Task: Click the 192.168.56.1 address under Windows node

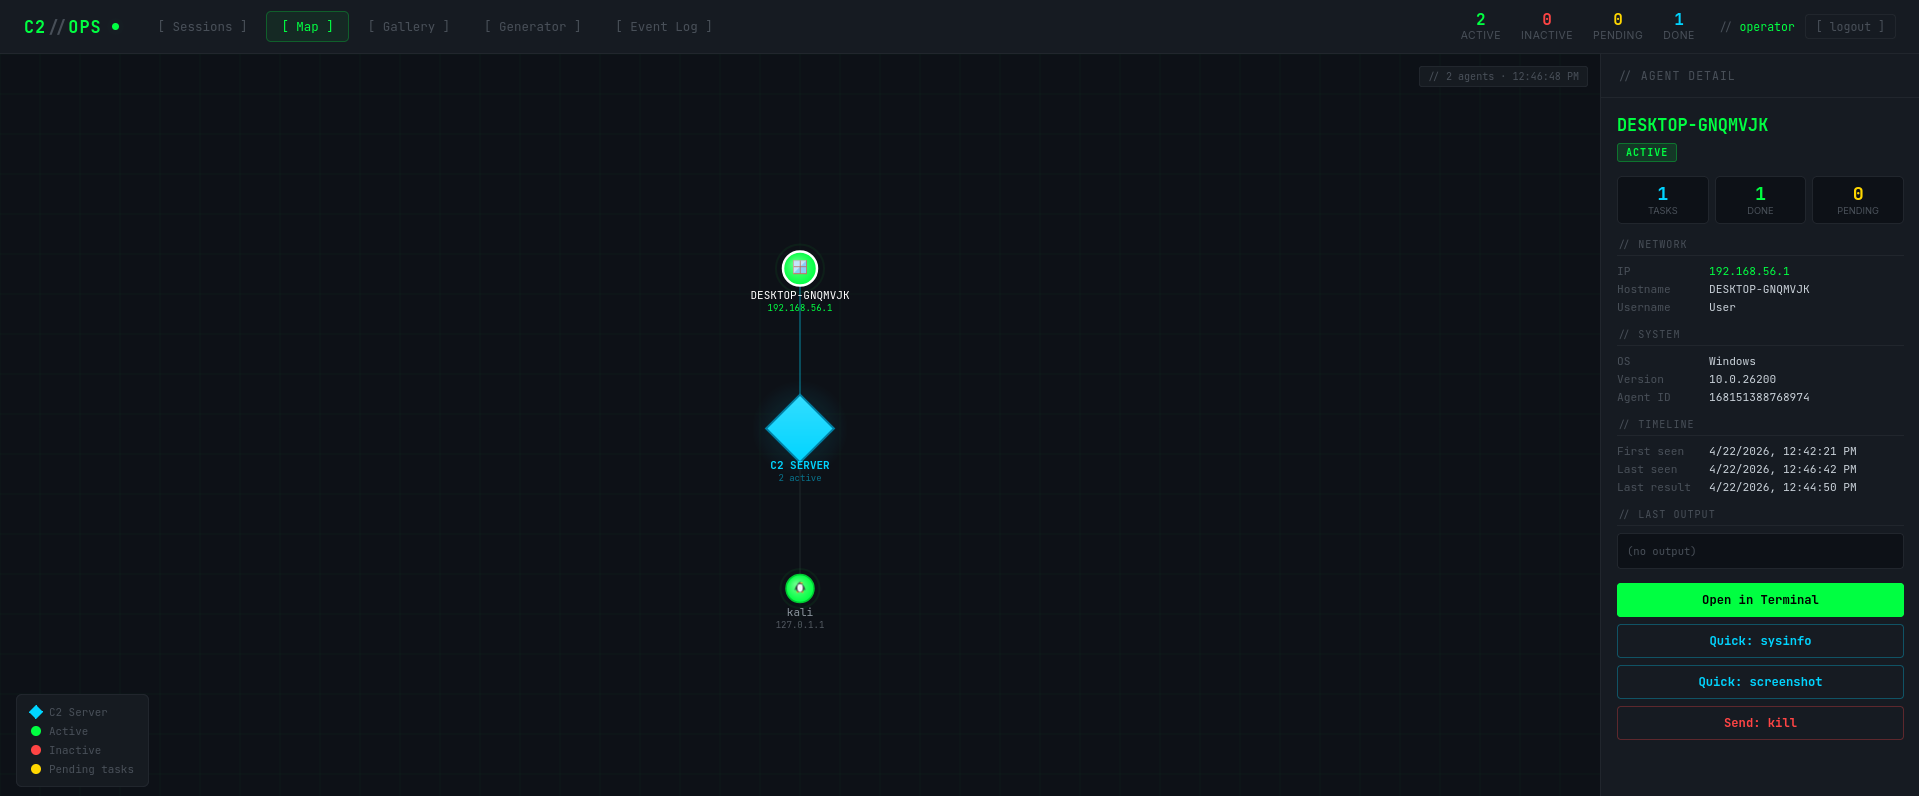Action: click(x=800, y=308)
